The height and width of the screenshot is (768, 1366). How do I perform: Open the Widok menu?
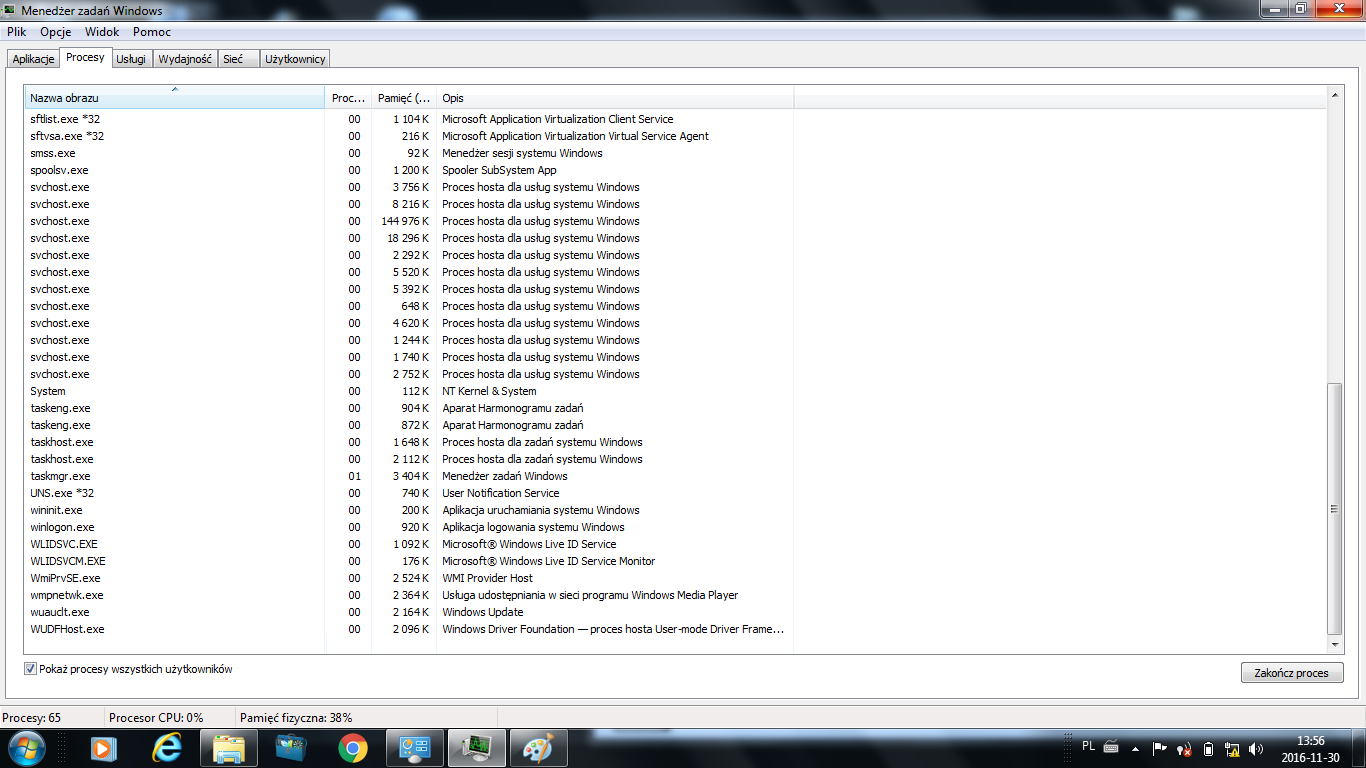(102, 32)
